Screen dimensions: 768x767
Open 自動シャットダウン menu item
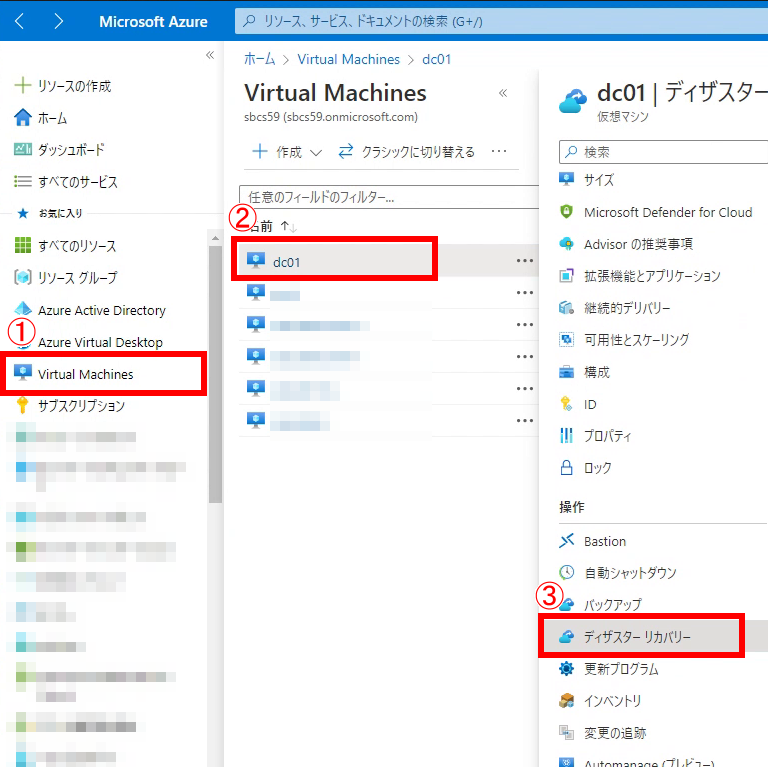pyautogui.click(x=618, y=573)
